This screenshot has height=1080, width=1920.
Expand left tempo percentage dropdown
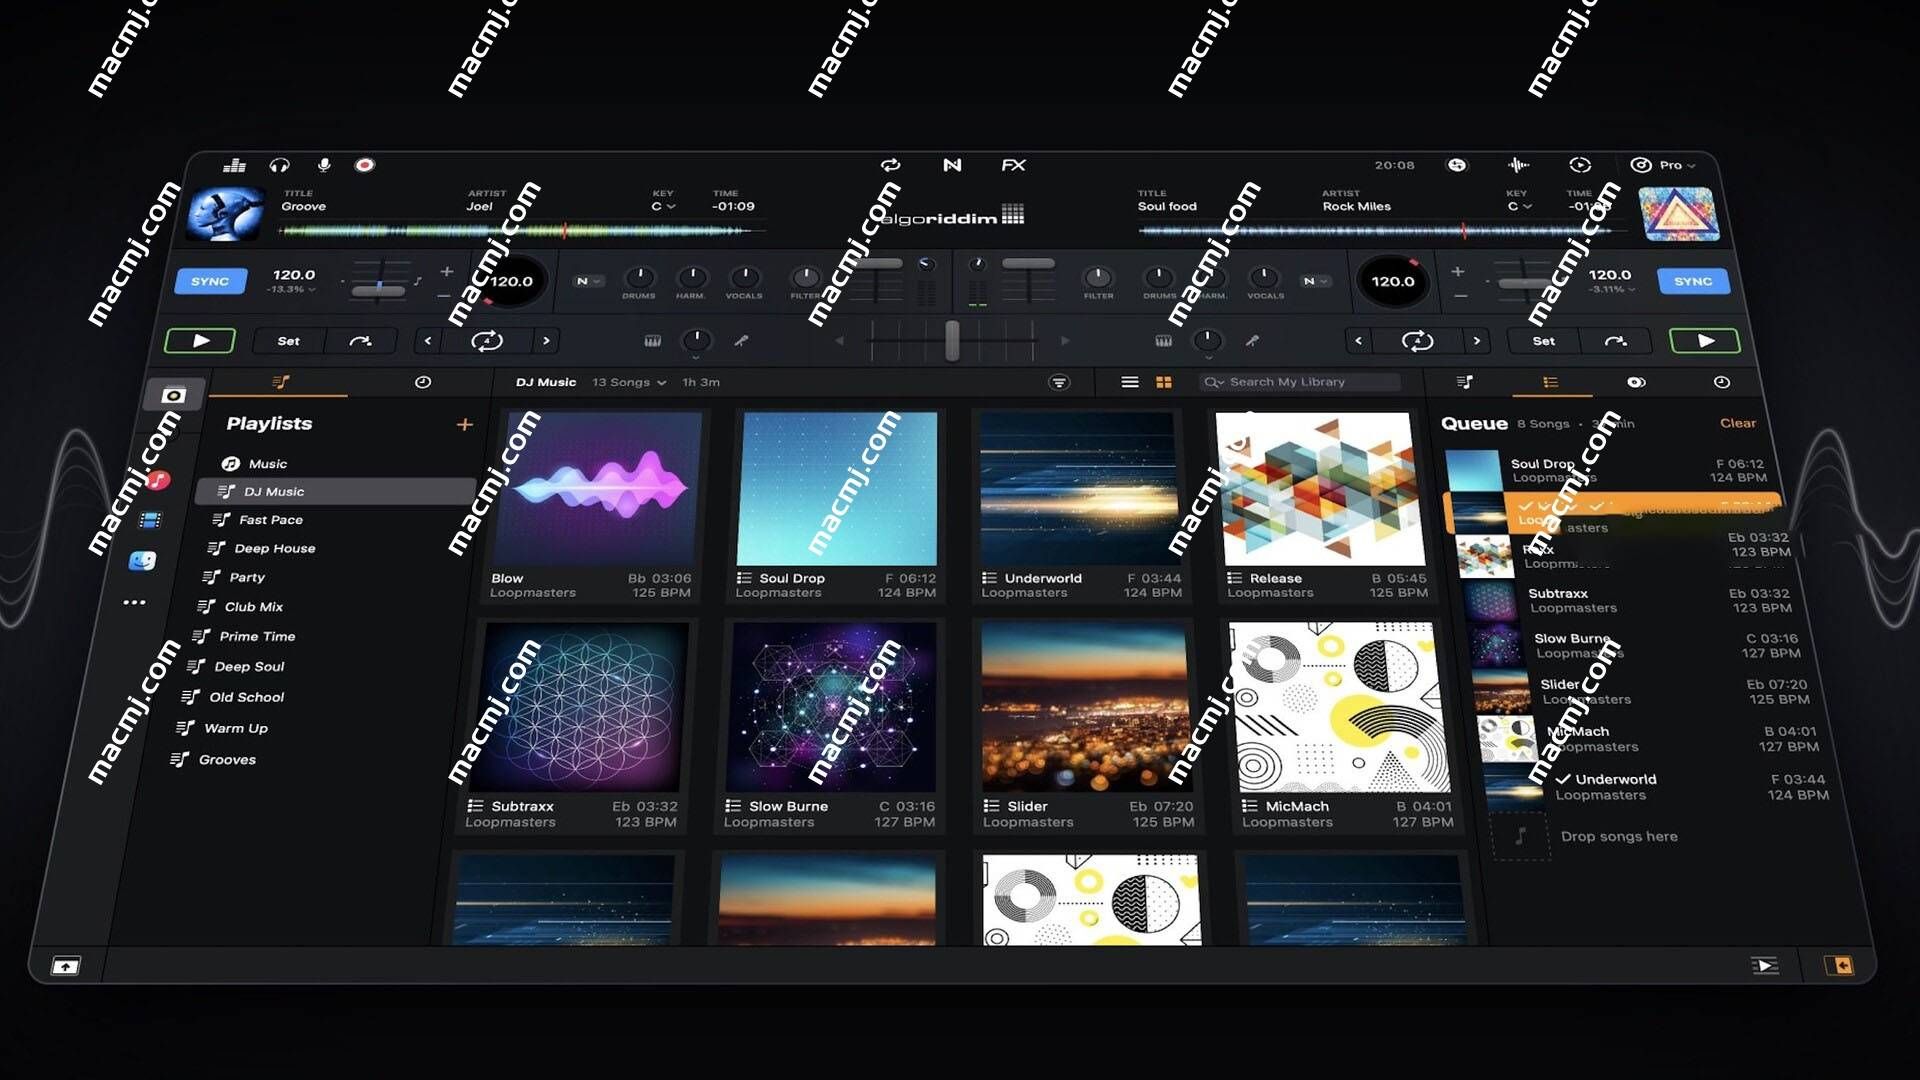pyautogui.click(x=291, y=289)
